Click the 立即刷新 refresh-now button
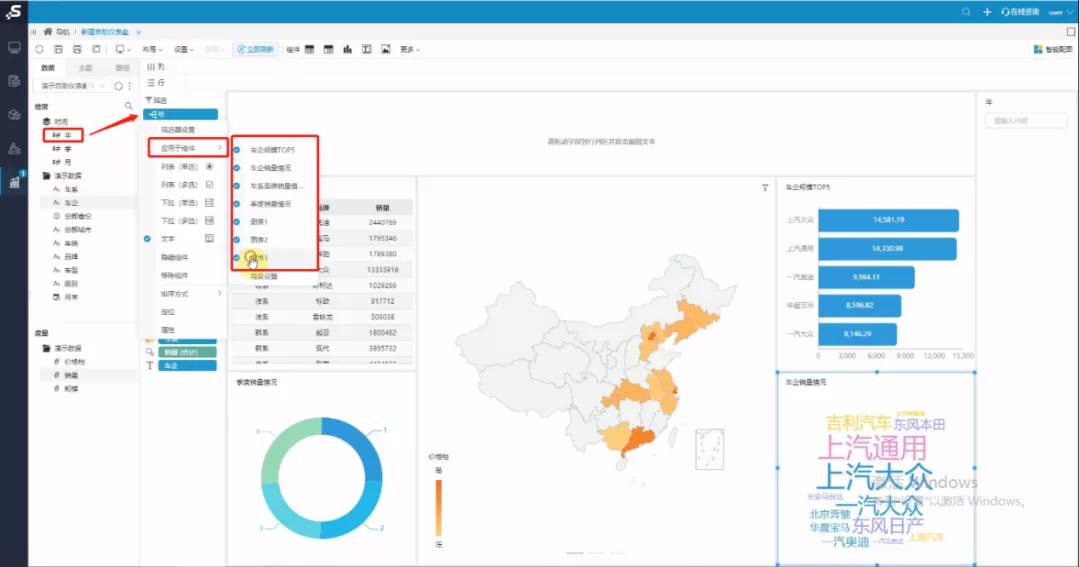 click(255, 50)
